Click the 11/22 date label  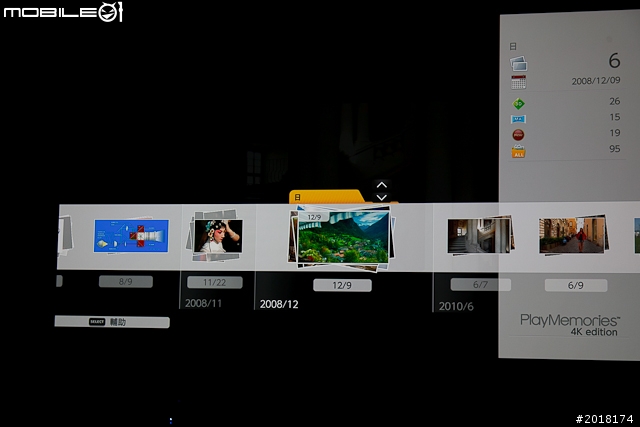click(x=215, y=282)
